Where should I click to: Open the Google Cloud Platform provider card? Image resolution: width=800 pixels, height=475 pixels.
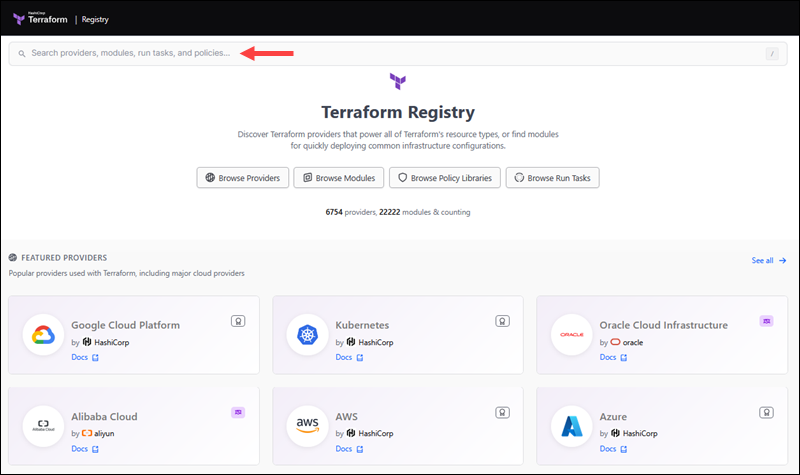[x=134, y=335]
